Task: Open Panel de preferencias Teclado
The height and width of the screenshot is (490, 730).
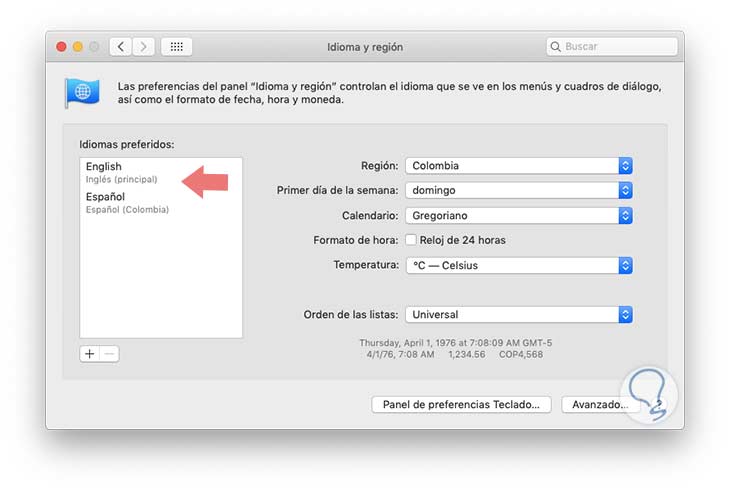Action: tap(461, 404)
